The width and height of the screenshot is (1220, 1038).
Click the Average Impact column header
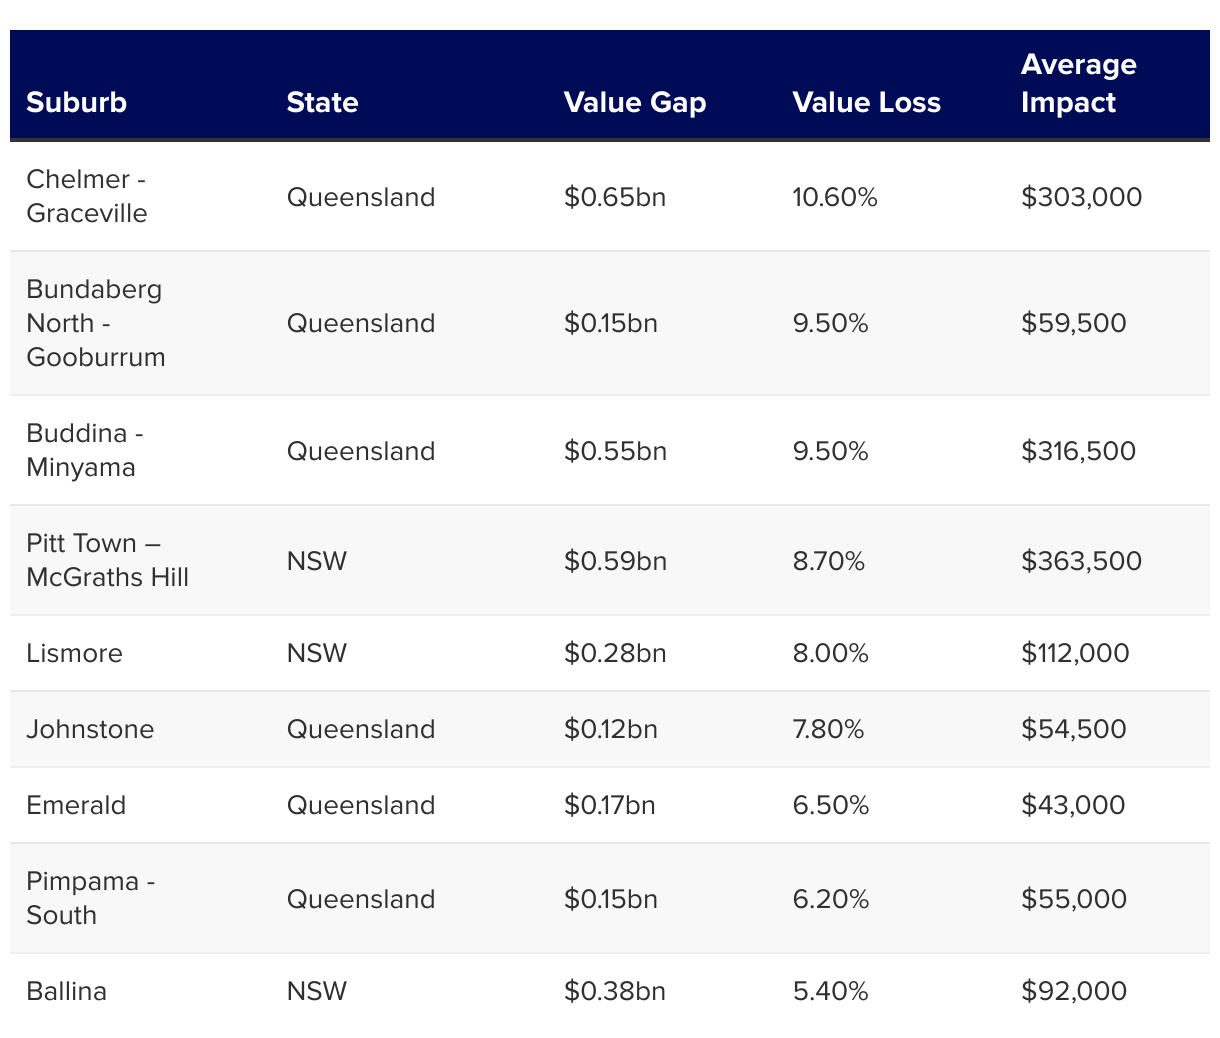click(1078, 84)
